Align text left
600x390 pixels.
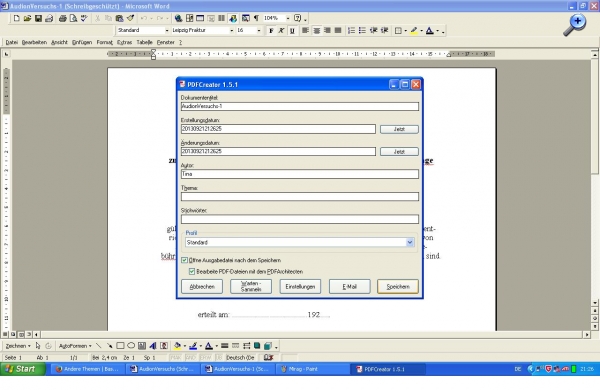click(305, 31)
